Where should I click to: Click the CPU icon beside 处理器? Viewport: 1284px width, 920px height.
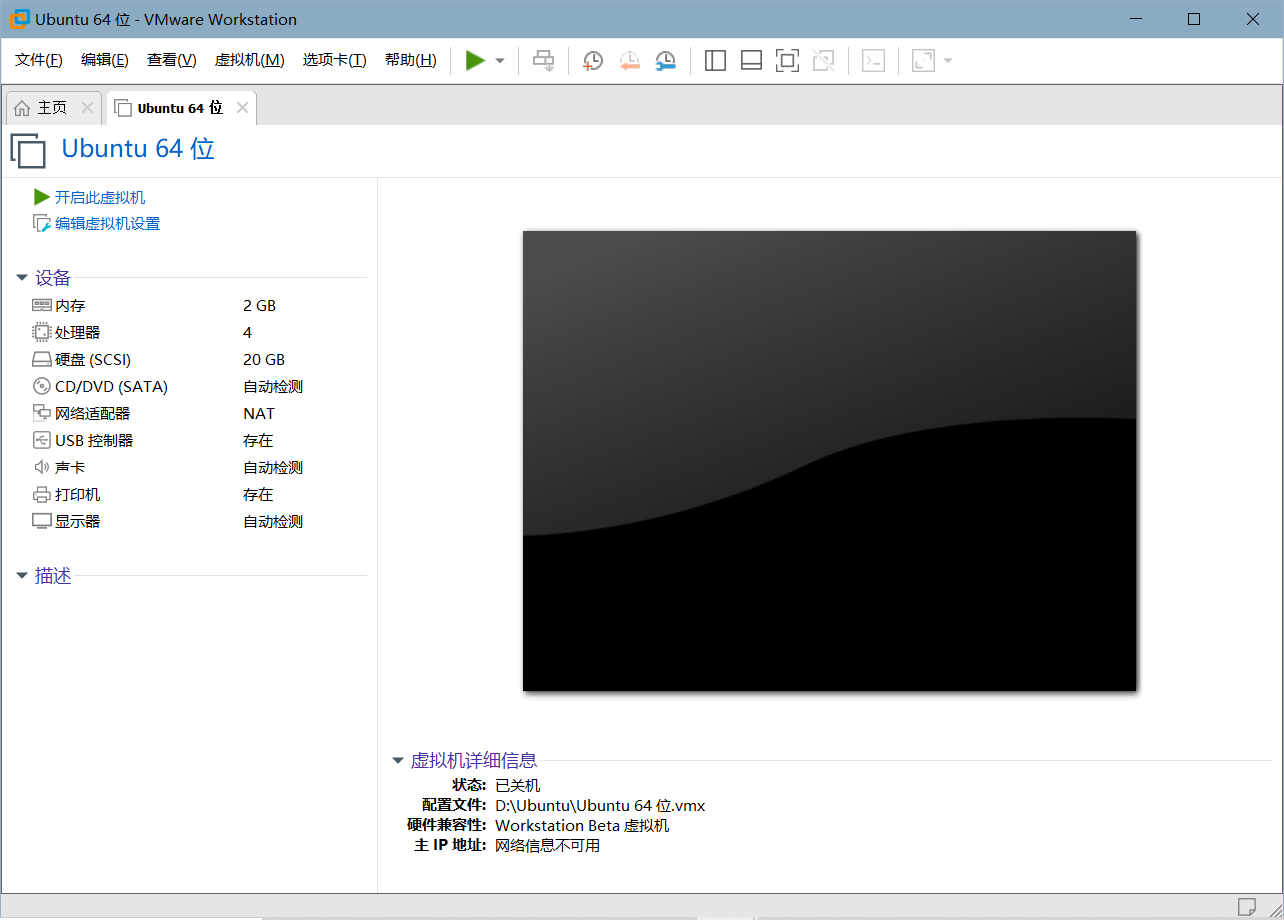(41, 332)
